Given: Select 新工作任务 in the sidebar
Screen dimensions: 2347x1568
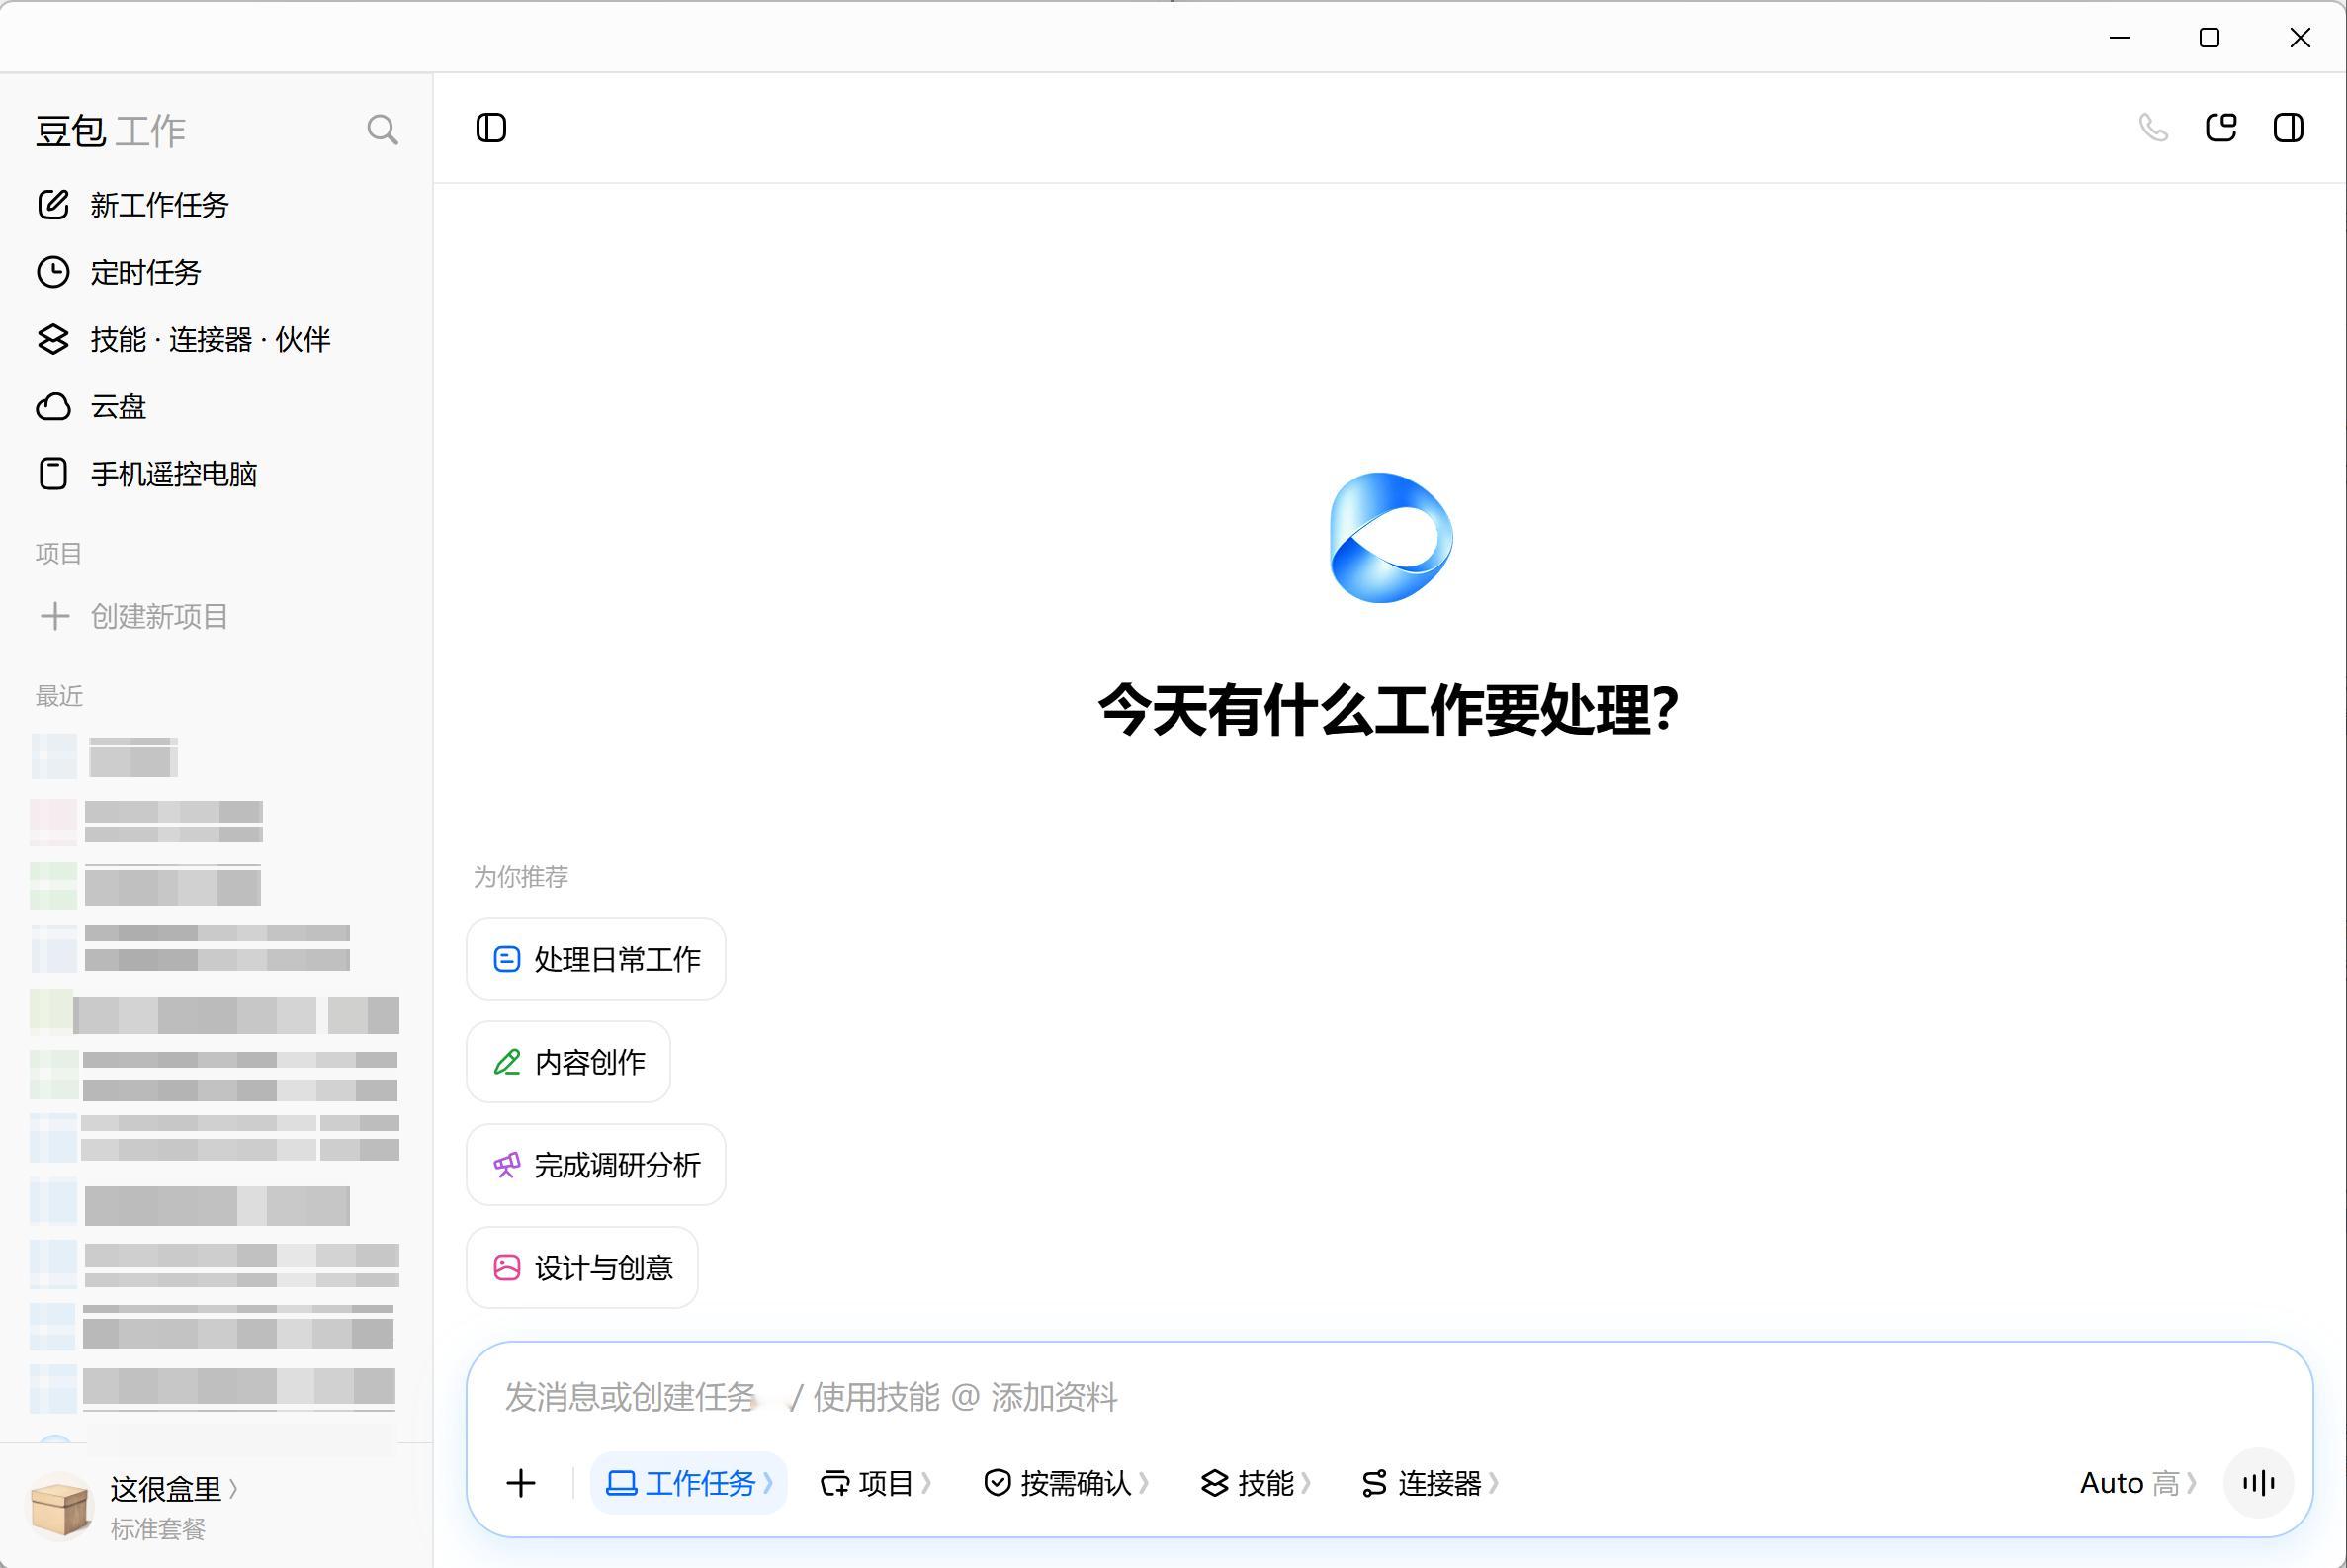Looking at the screenshot, I should pos(160,205).
